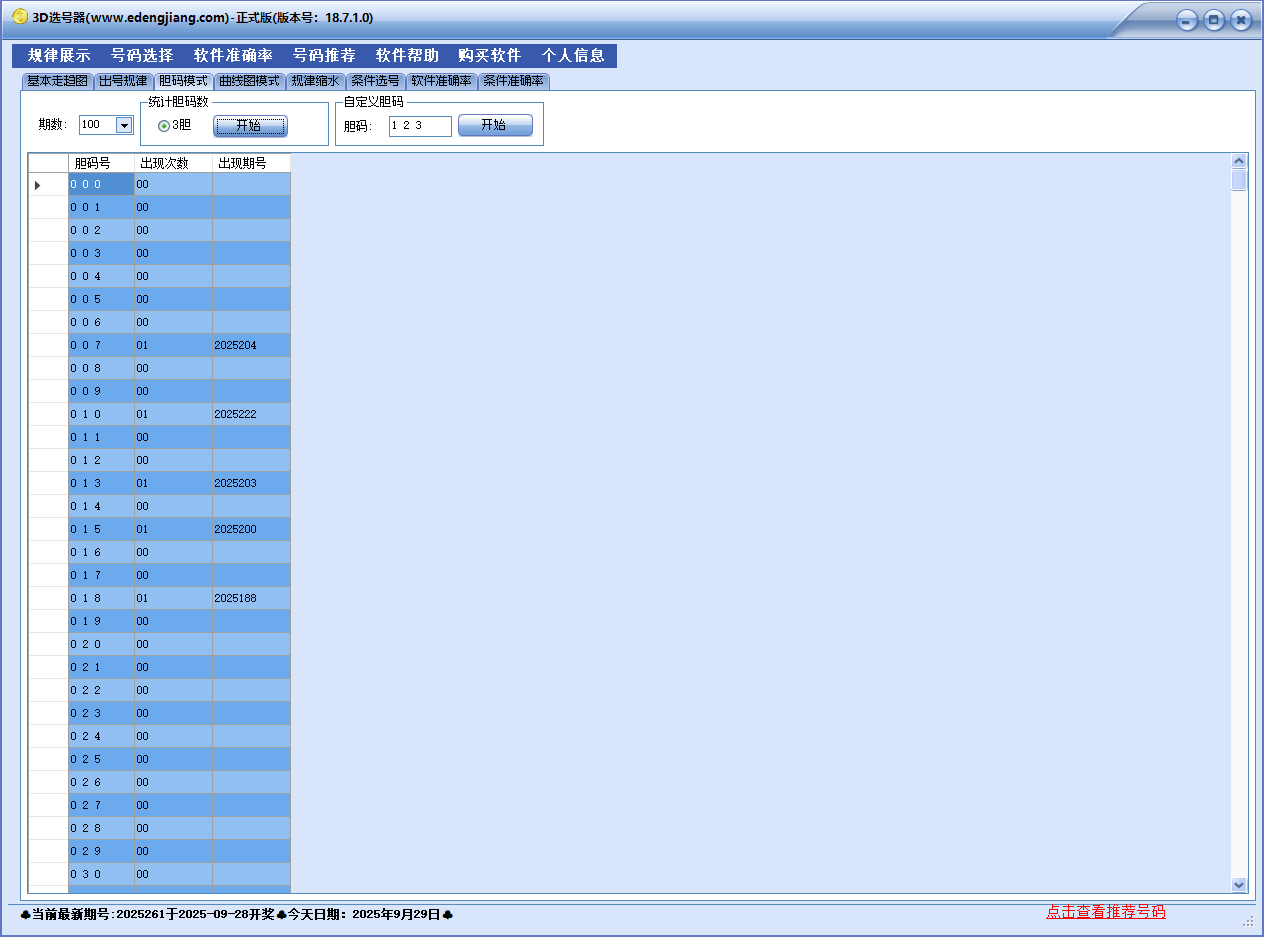Switch to the 曲线图模式 tab
This screenshot has width=1264, height=937.
coord(250,81)
